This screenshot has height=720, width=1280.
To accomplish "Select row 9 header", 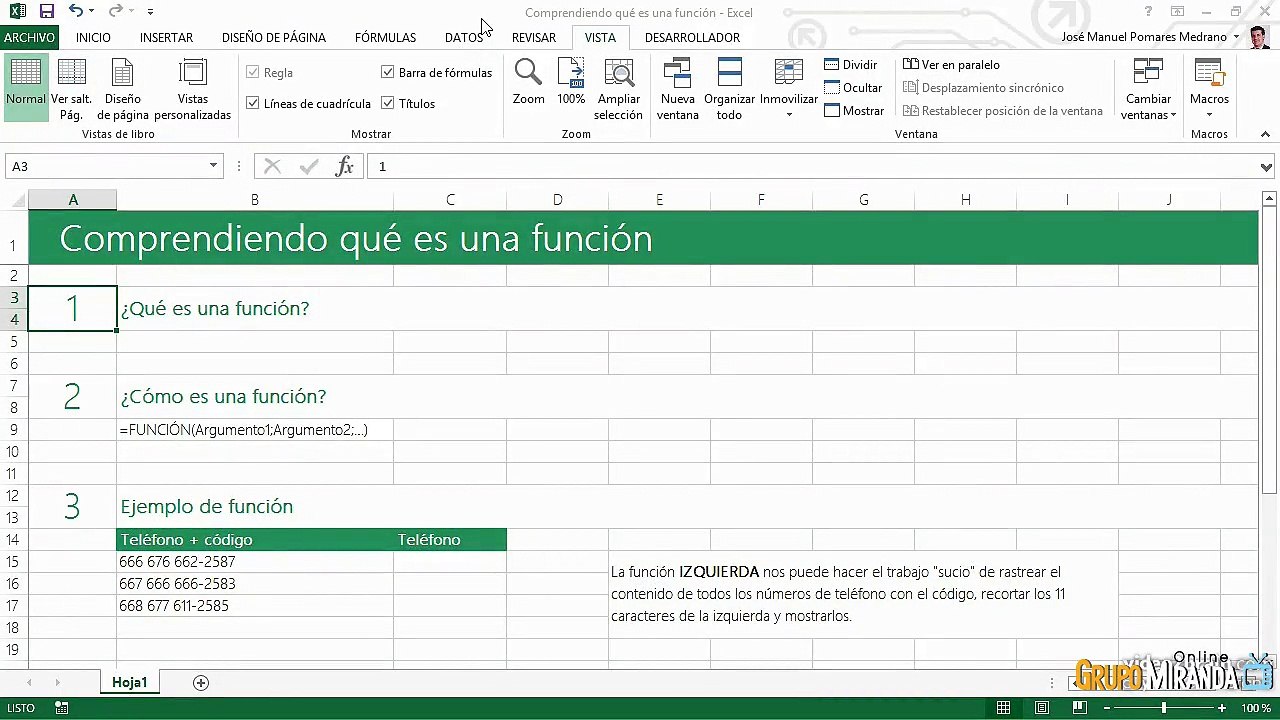I will pyautogui.click(x=14, y=430).
